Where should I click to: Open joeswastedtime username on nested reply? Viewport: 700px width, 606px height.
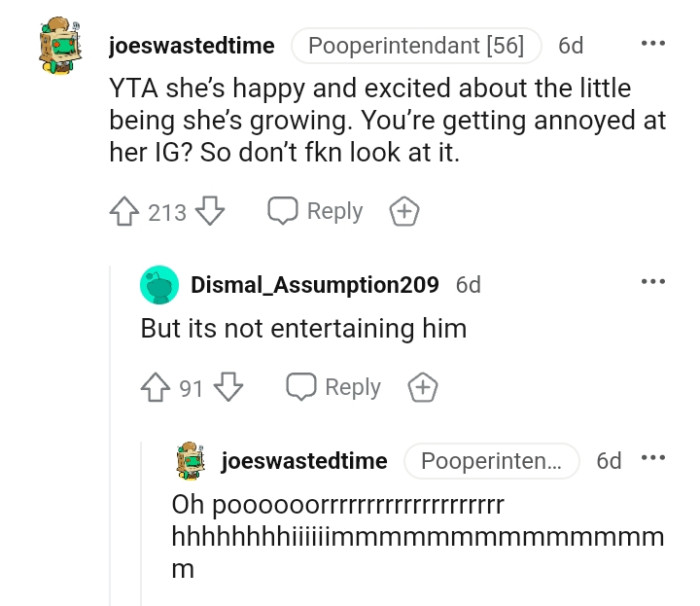point(304,461)
